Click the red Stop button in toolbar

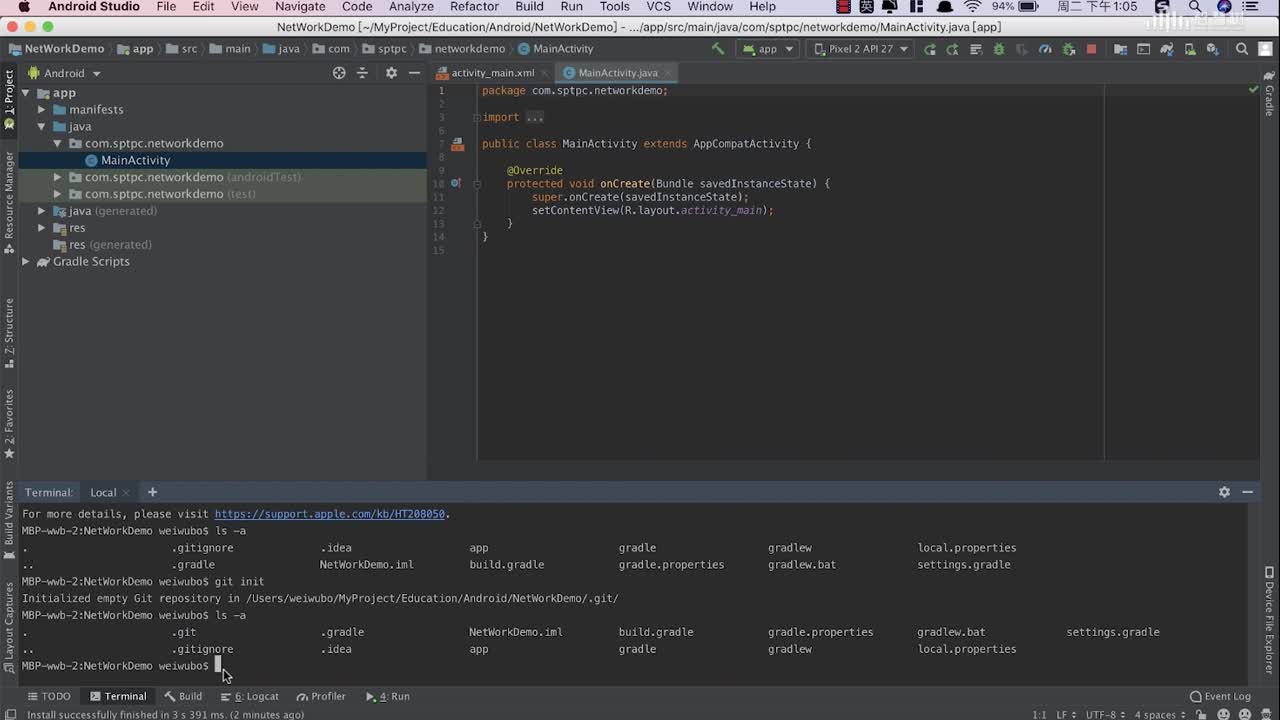[1091, 48]
